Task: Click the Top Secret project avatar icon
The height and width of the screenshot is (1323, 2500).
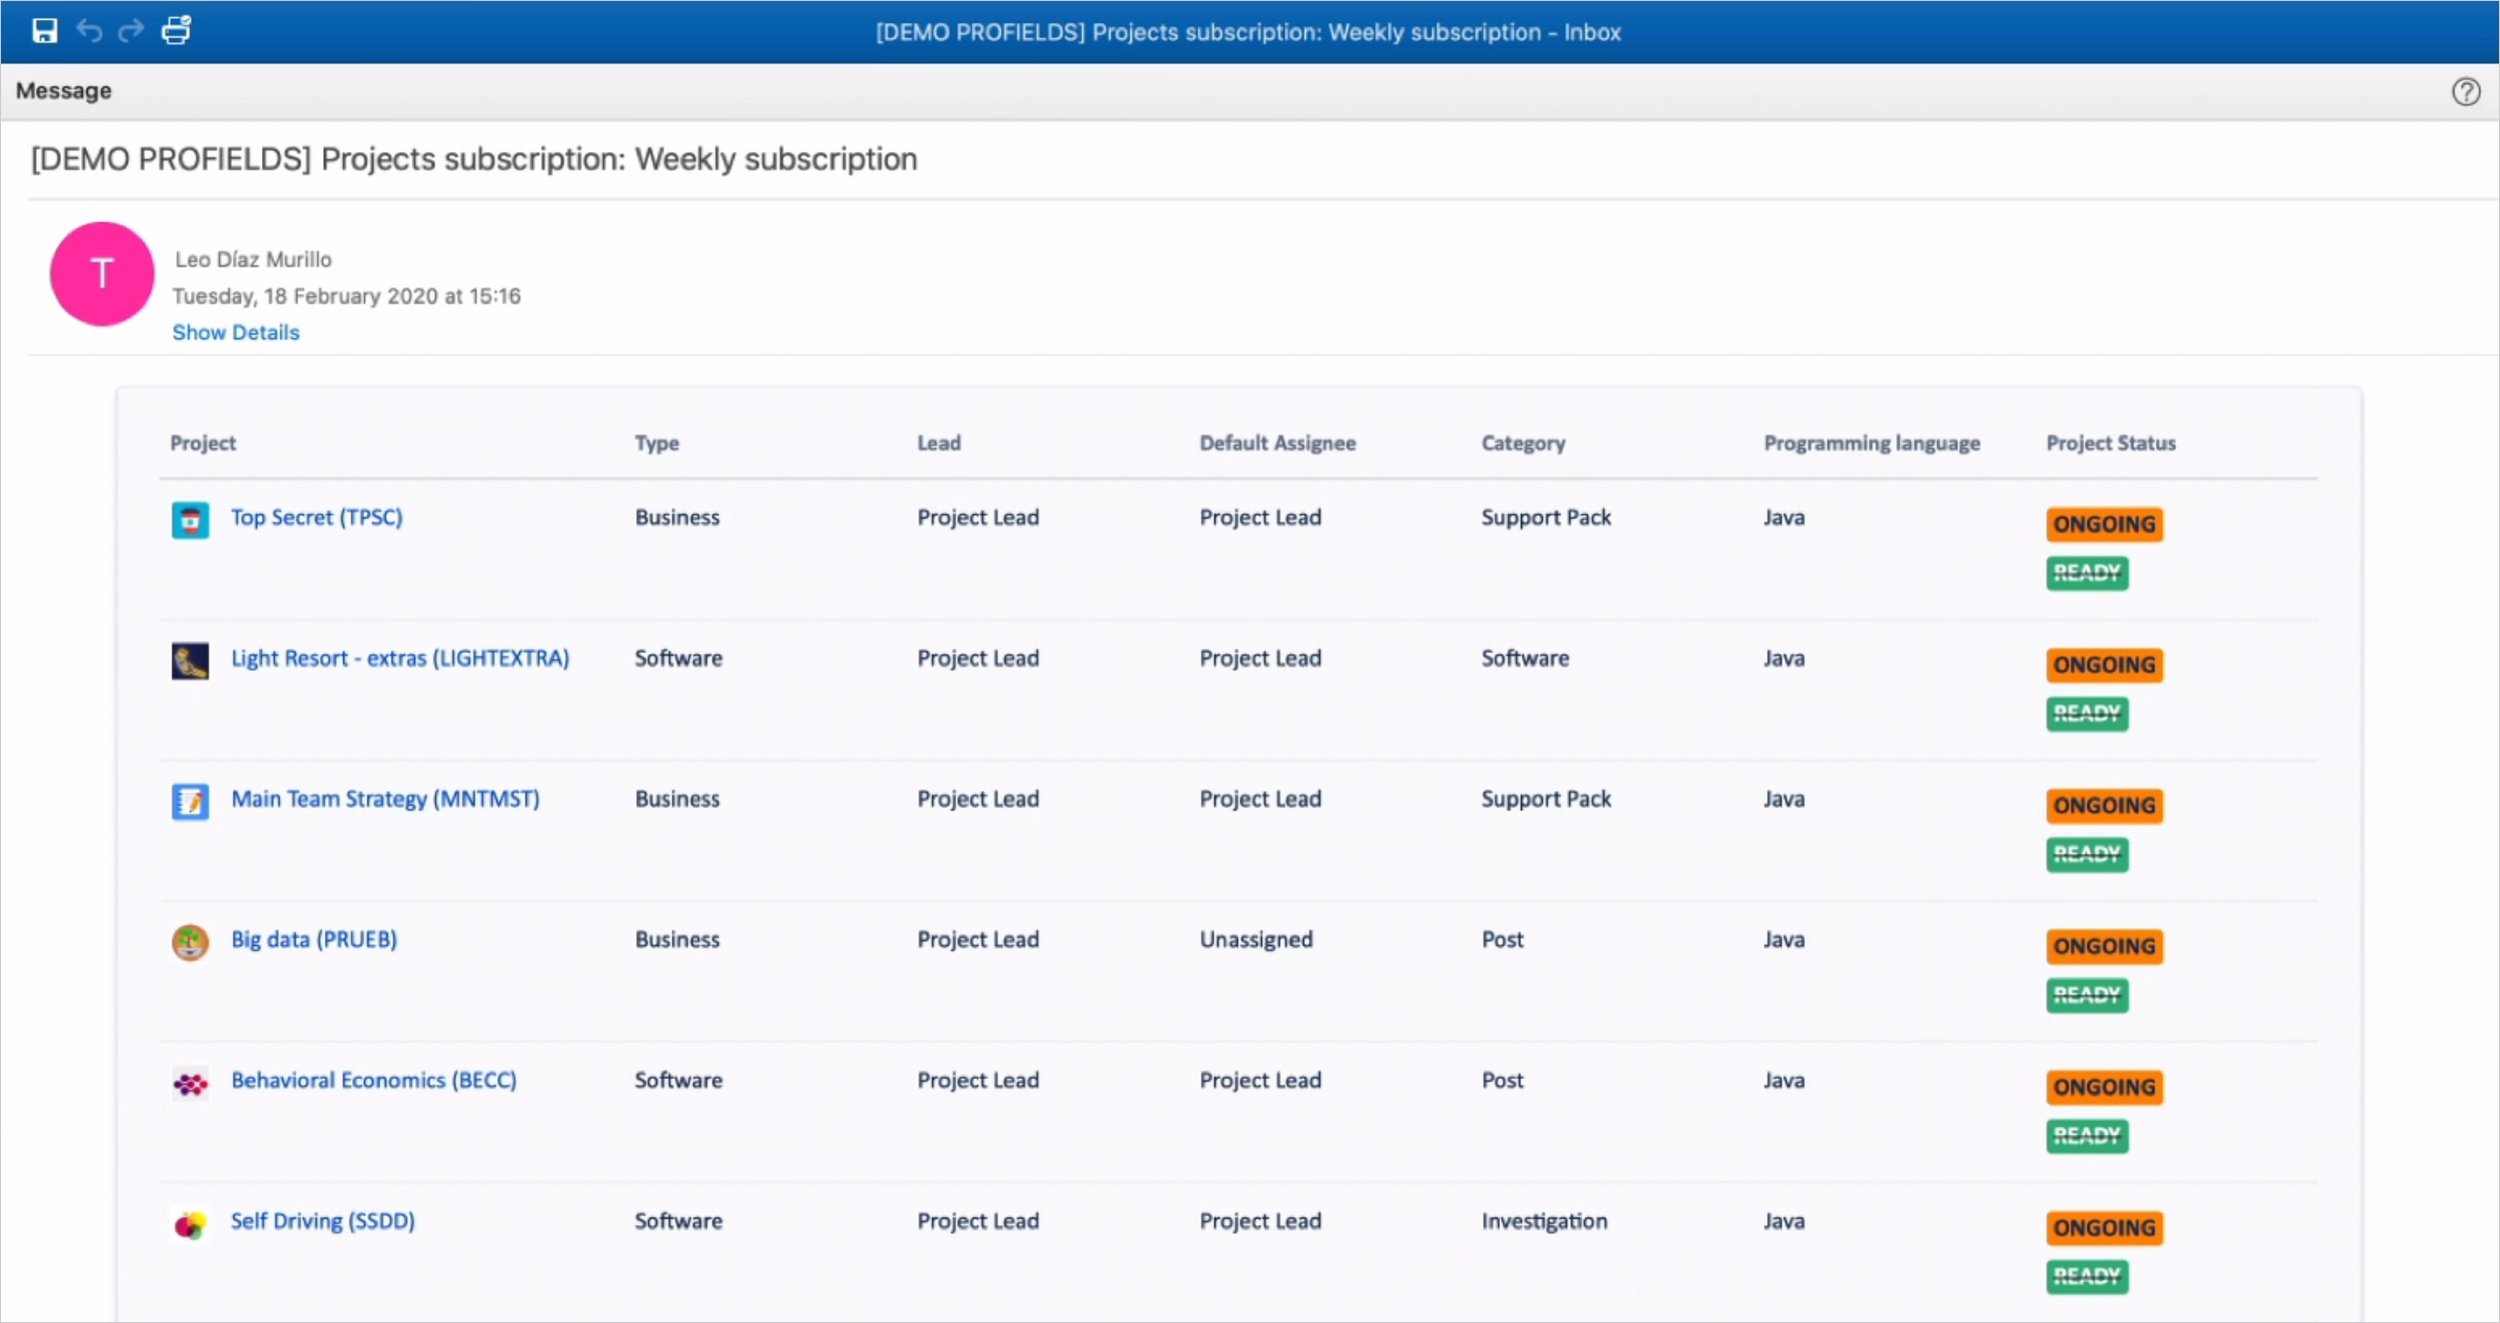Action: pyautogui.click(x=191, y=521)
